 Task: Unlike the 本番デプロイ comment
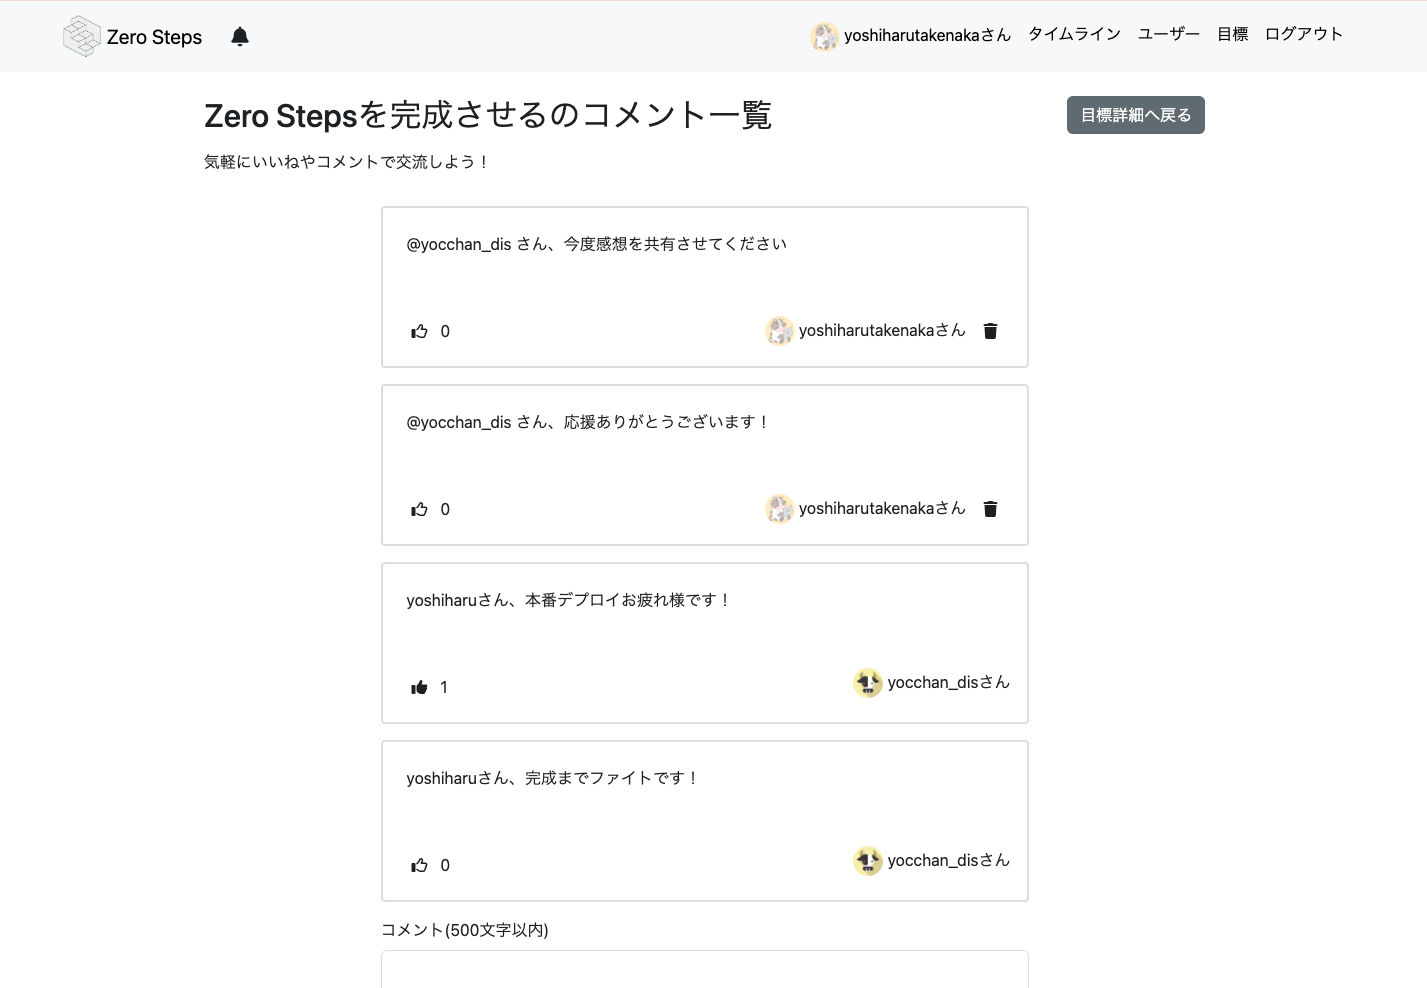419,687
